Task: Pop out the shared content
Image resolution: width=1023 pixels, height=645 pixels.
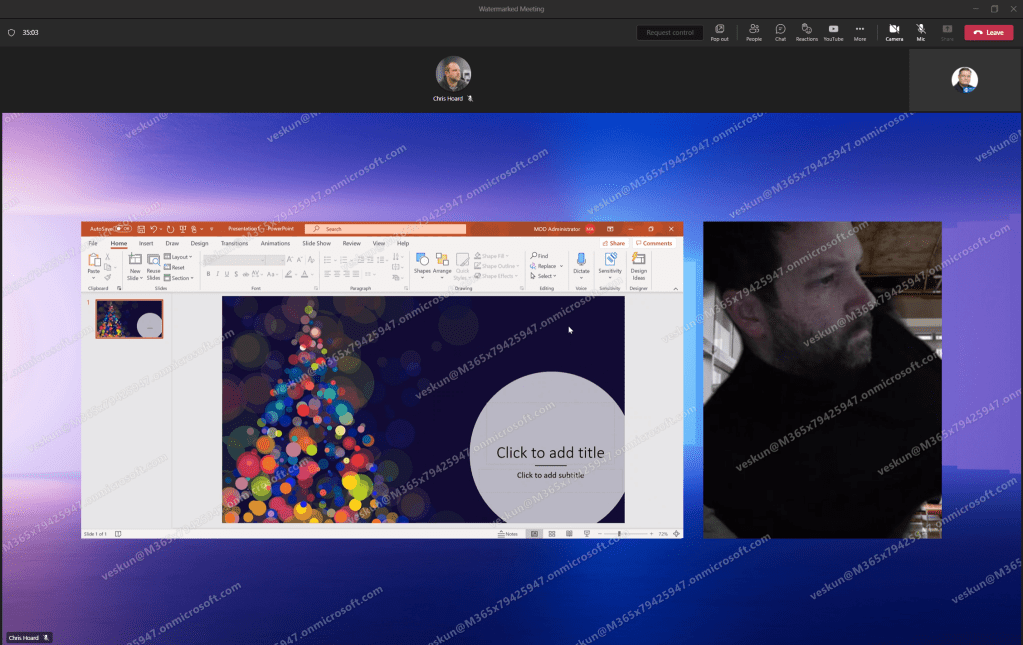Action: point(719,32)
